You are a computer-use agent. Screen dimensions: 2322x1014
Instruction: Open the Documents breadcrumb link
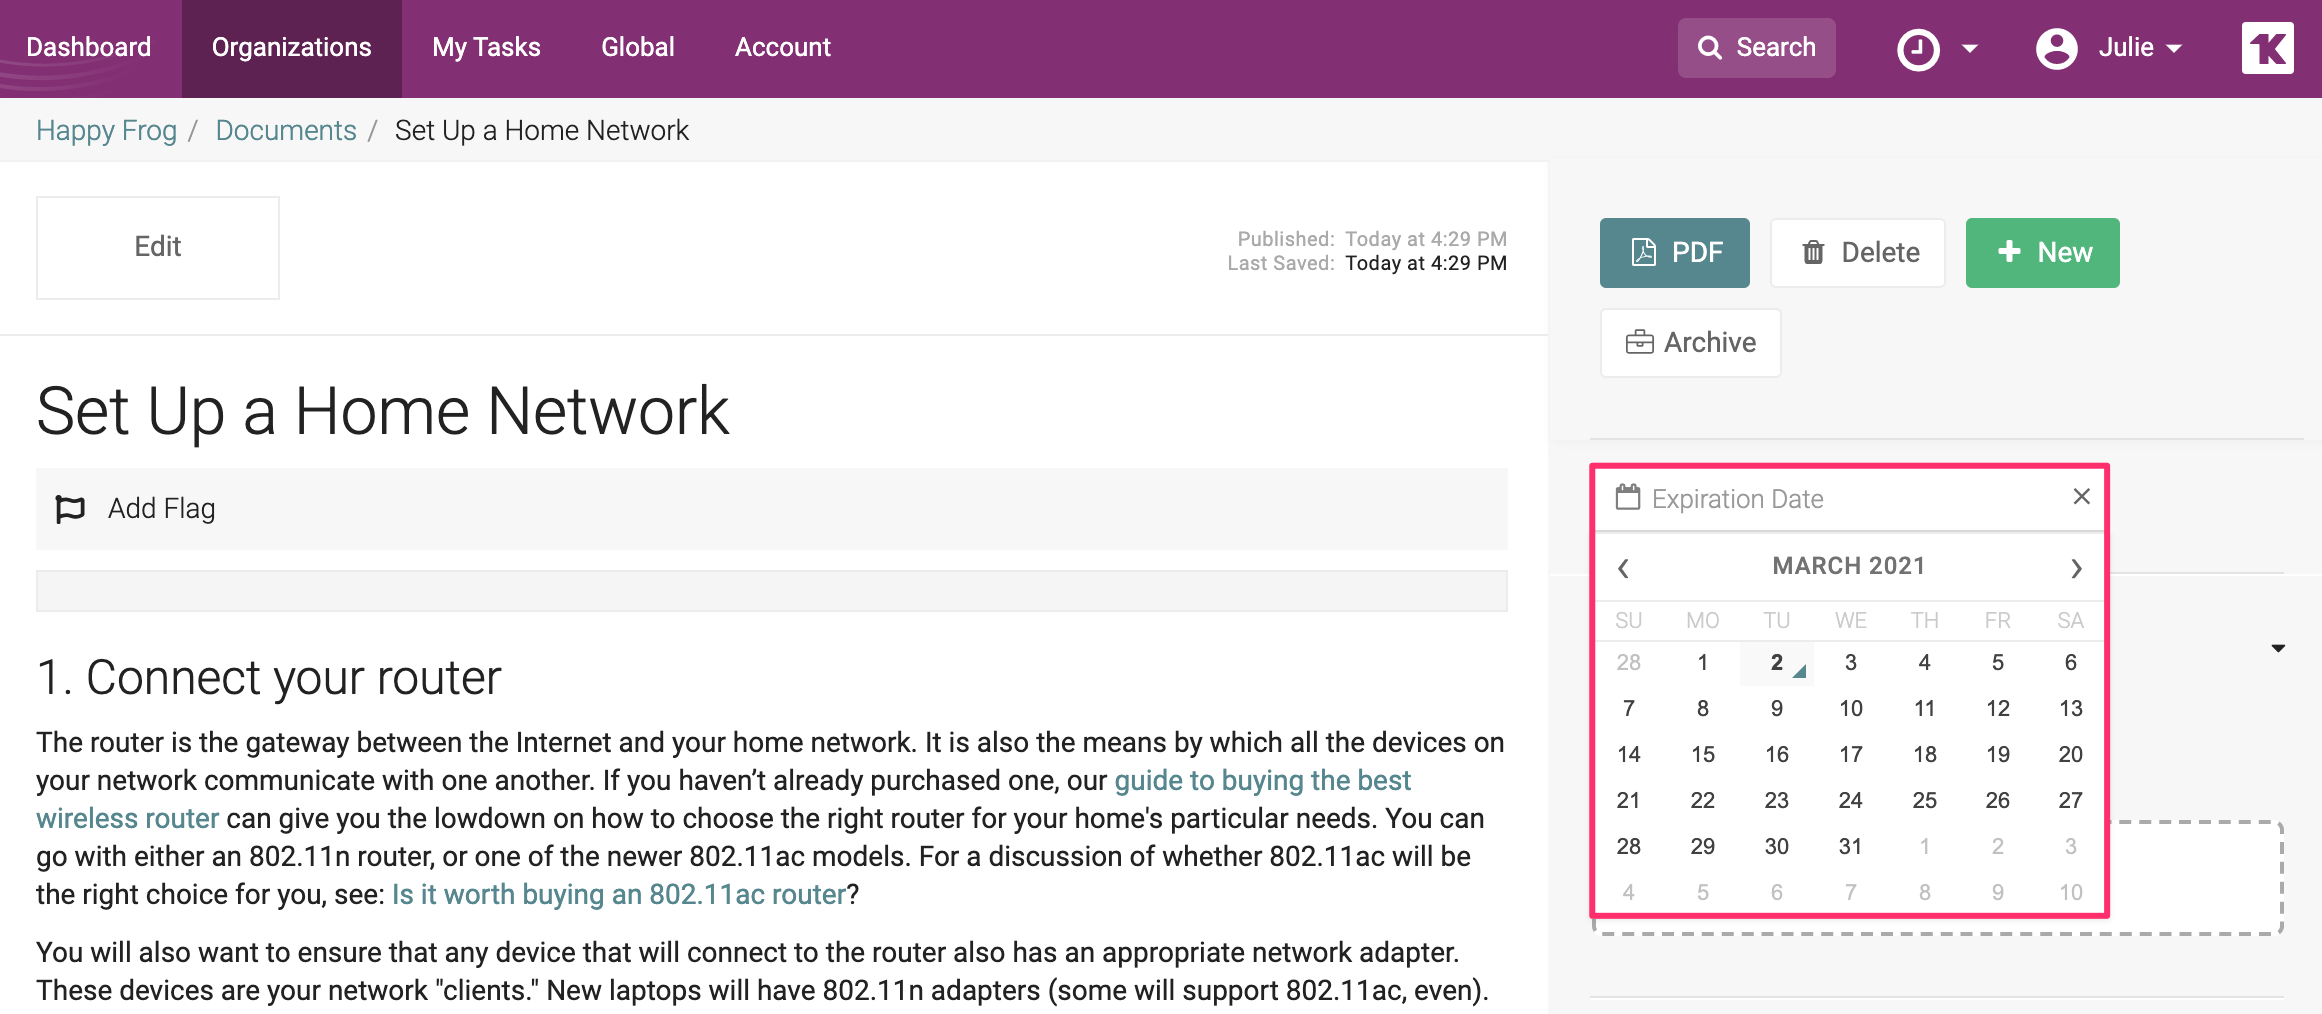(286, 131)
